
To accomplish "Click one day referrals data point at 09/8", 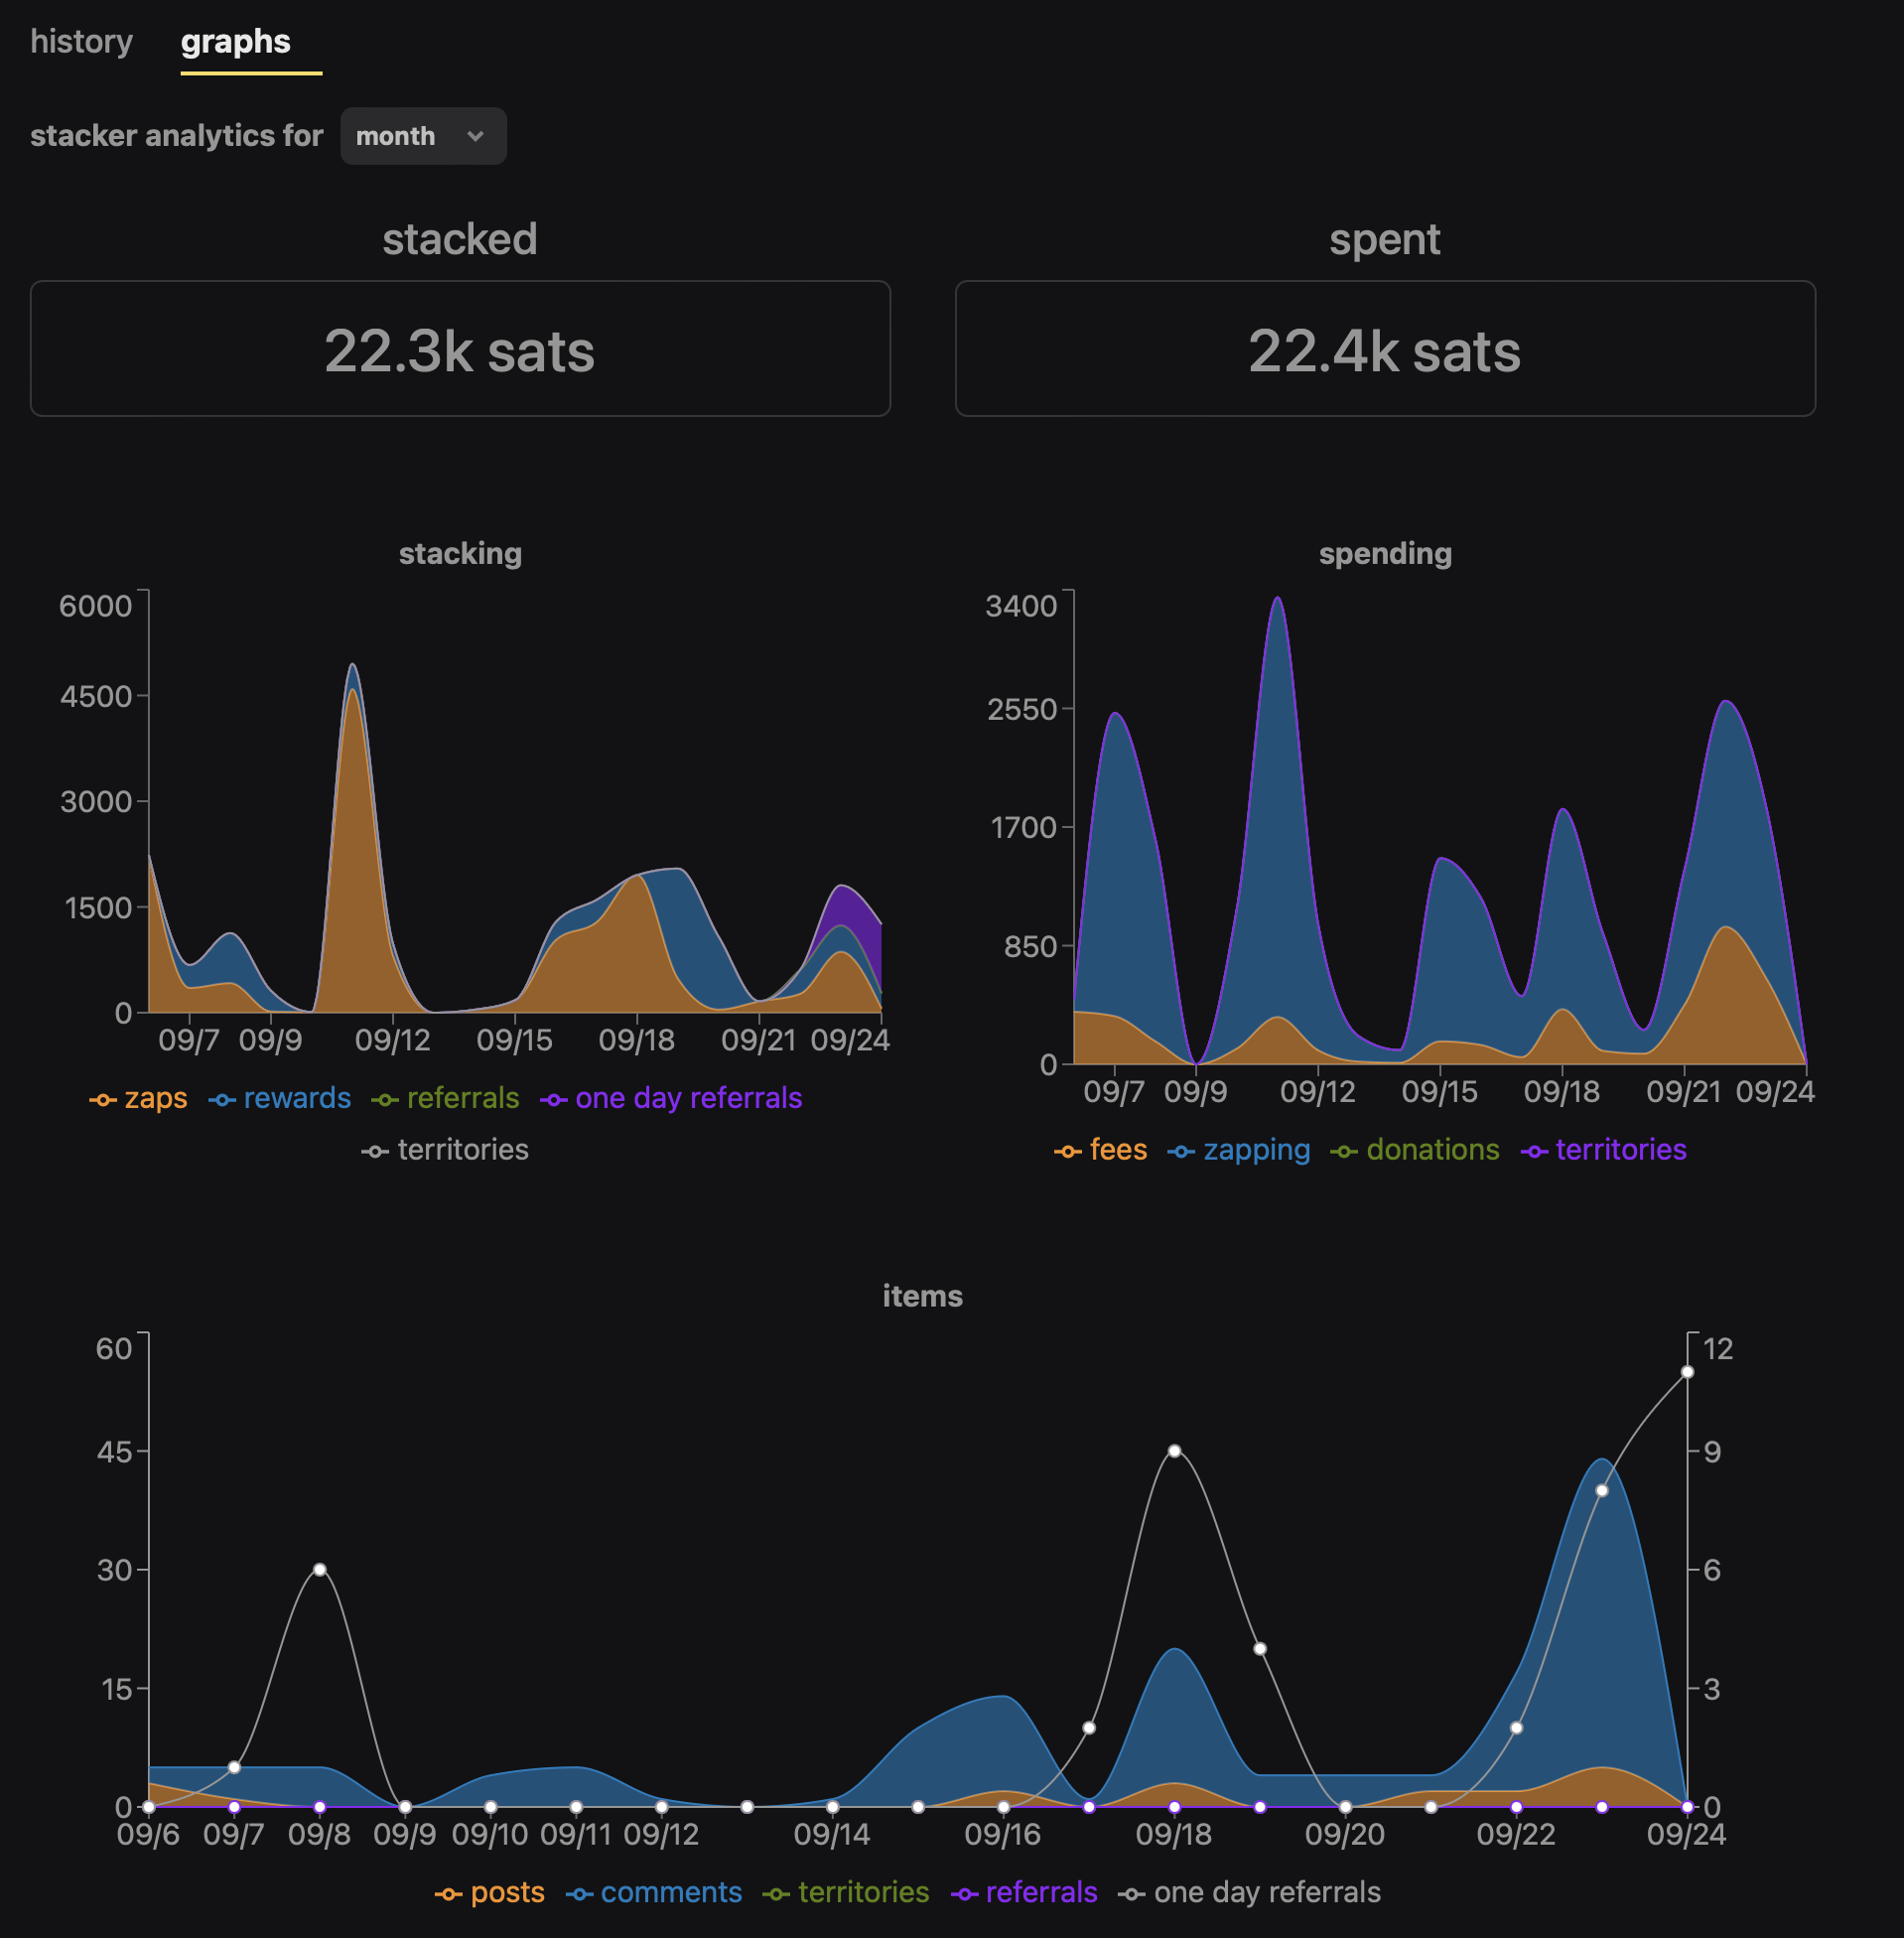I will pos(320,1570).
